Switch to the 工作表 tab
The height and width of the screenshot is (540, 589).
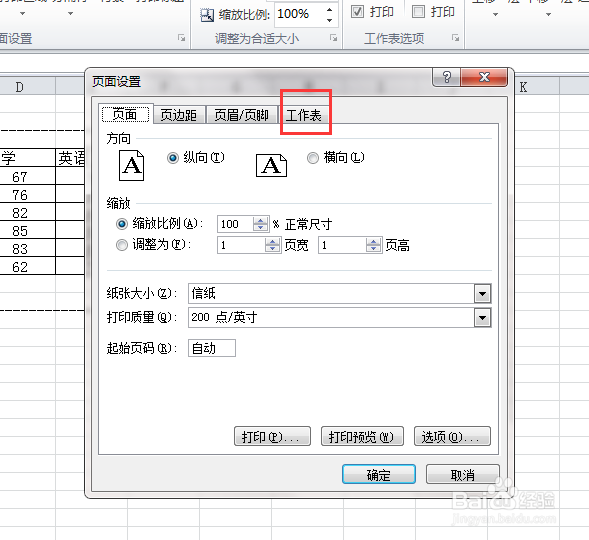click(304, 115)
